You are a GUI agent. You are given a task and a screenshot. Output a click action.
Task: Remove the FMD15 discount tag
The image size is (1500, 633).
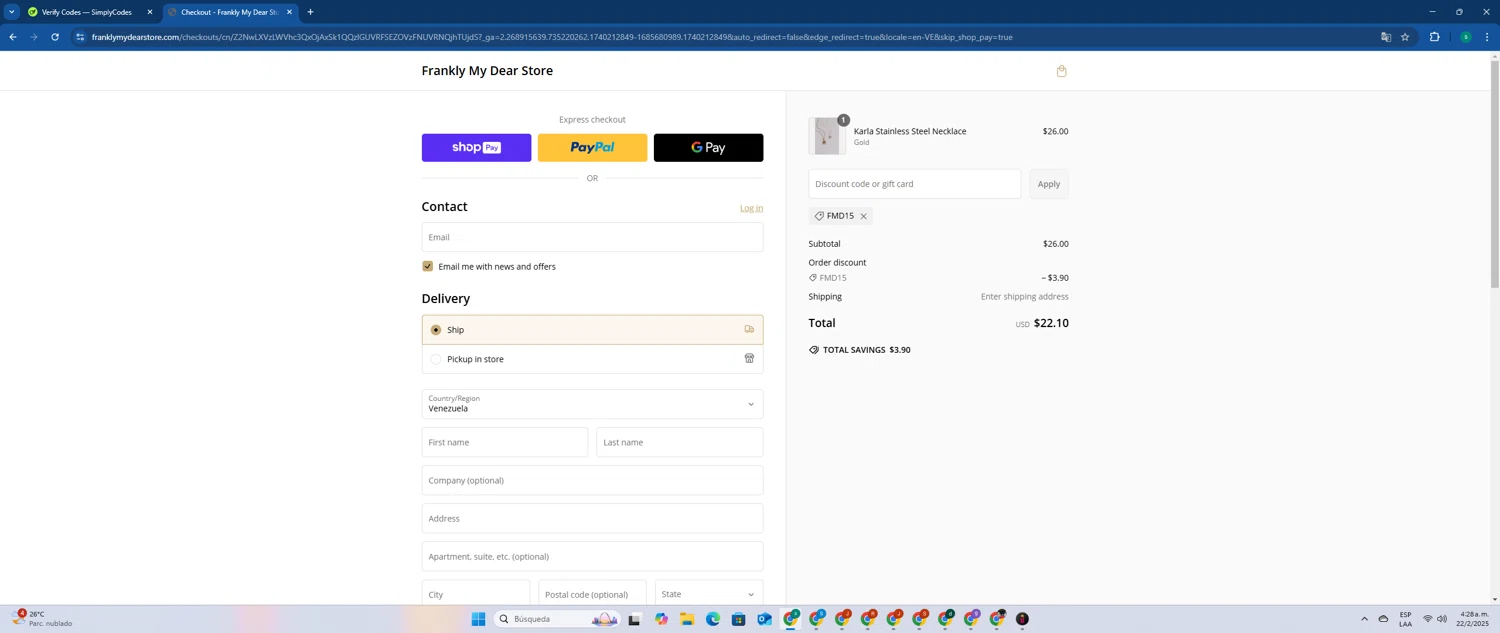pyautogui.click(x=864, y=216)
